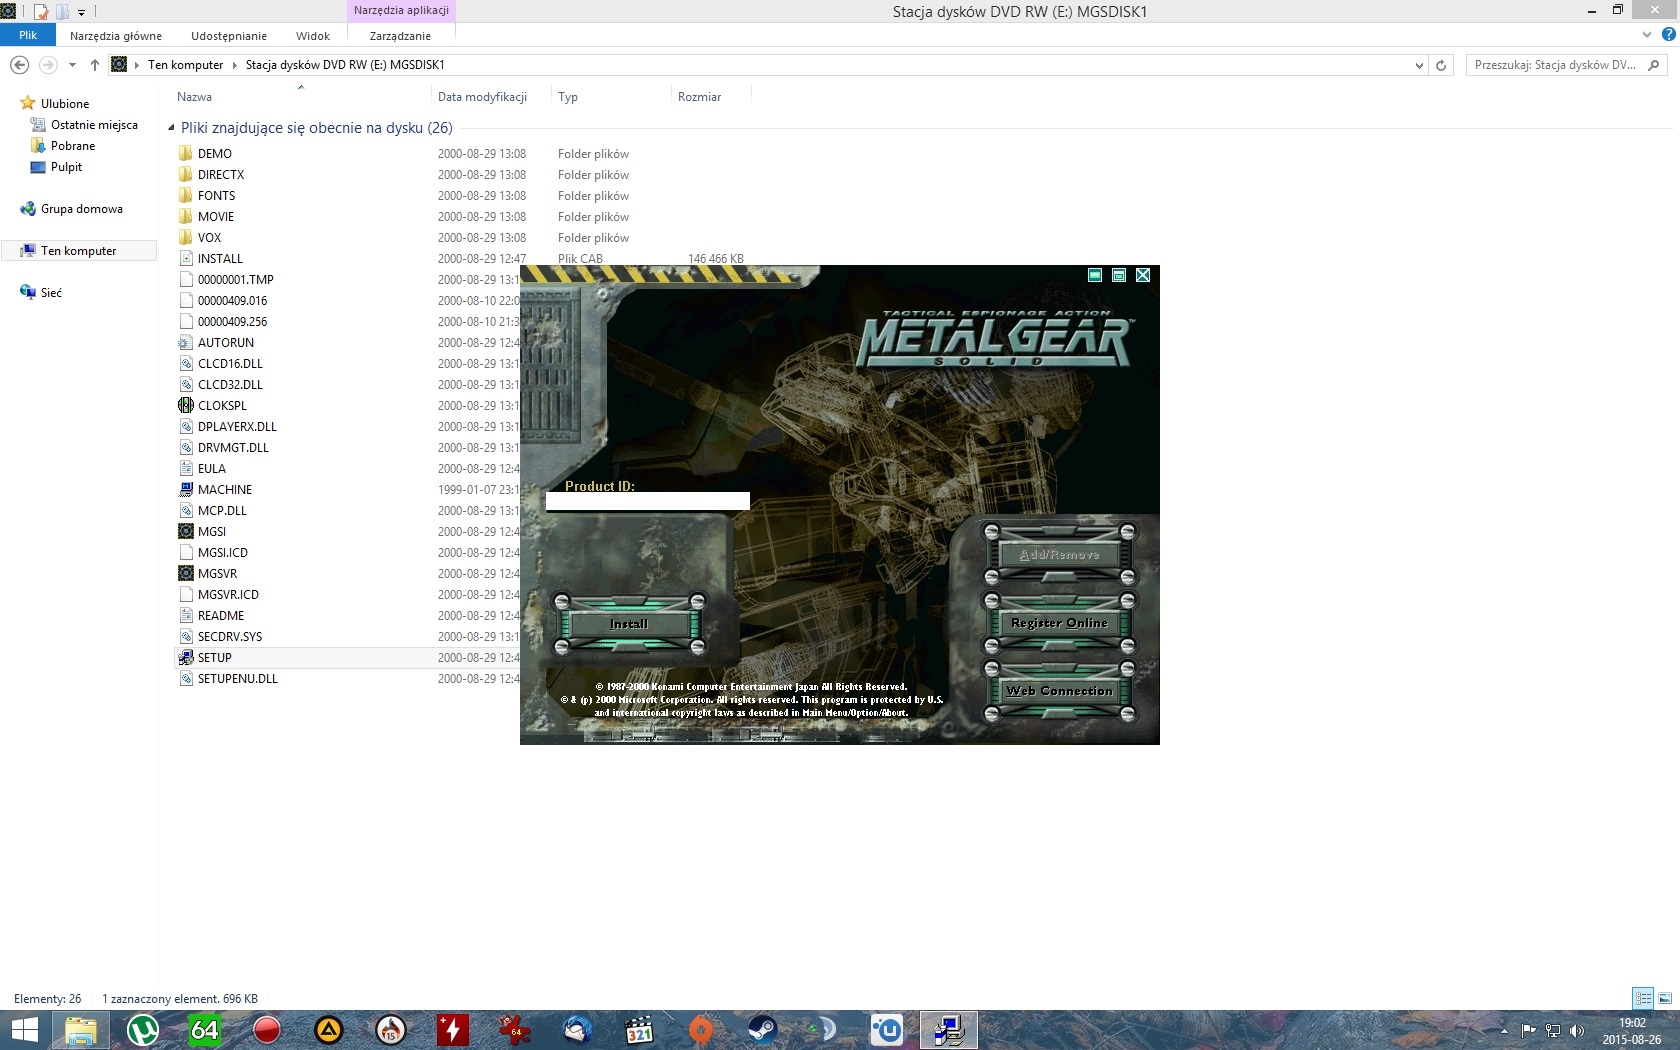Open Steam from the taskbar

coord(763,1030)
